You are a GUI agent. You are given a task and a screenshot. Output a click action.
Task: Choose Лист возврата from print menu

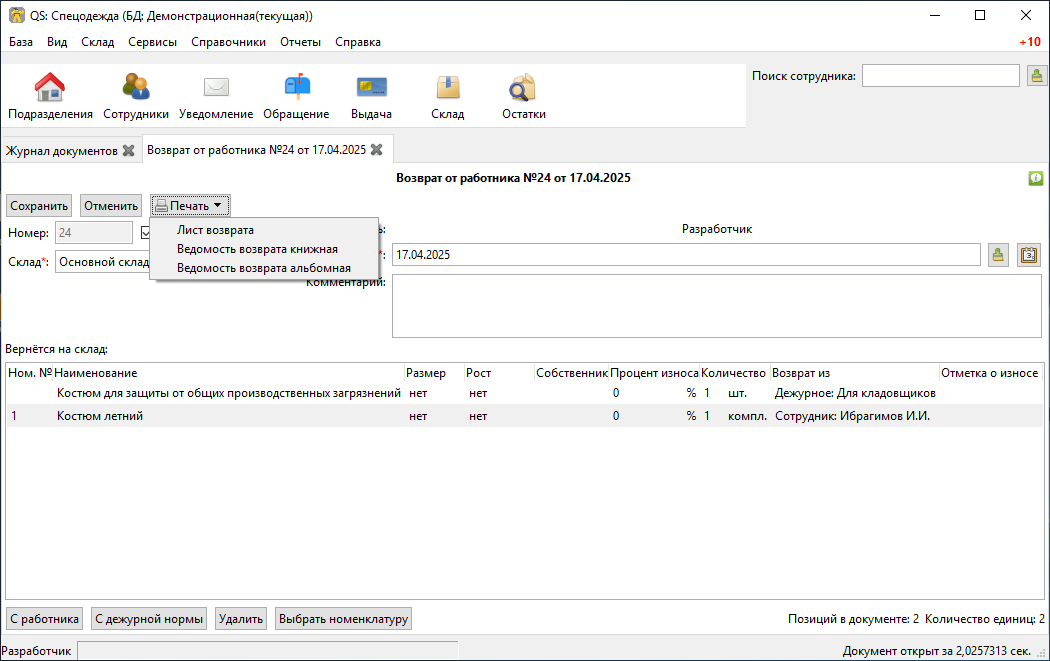coord(264,230)
